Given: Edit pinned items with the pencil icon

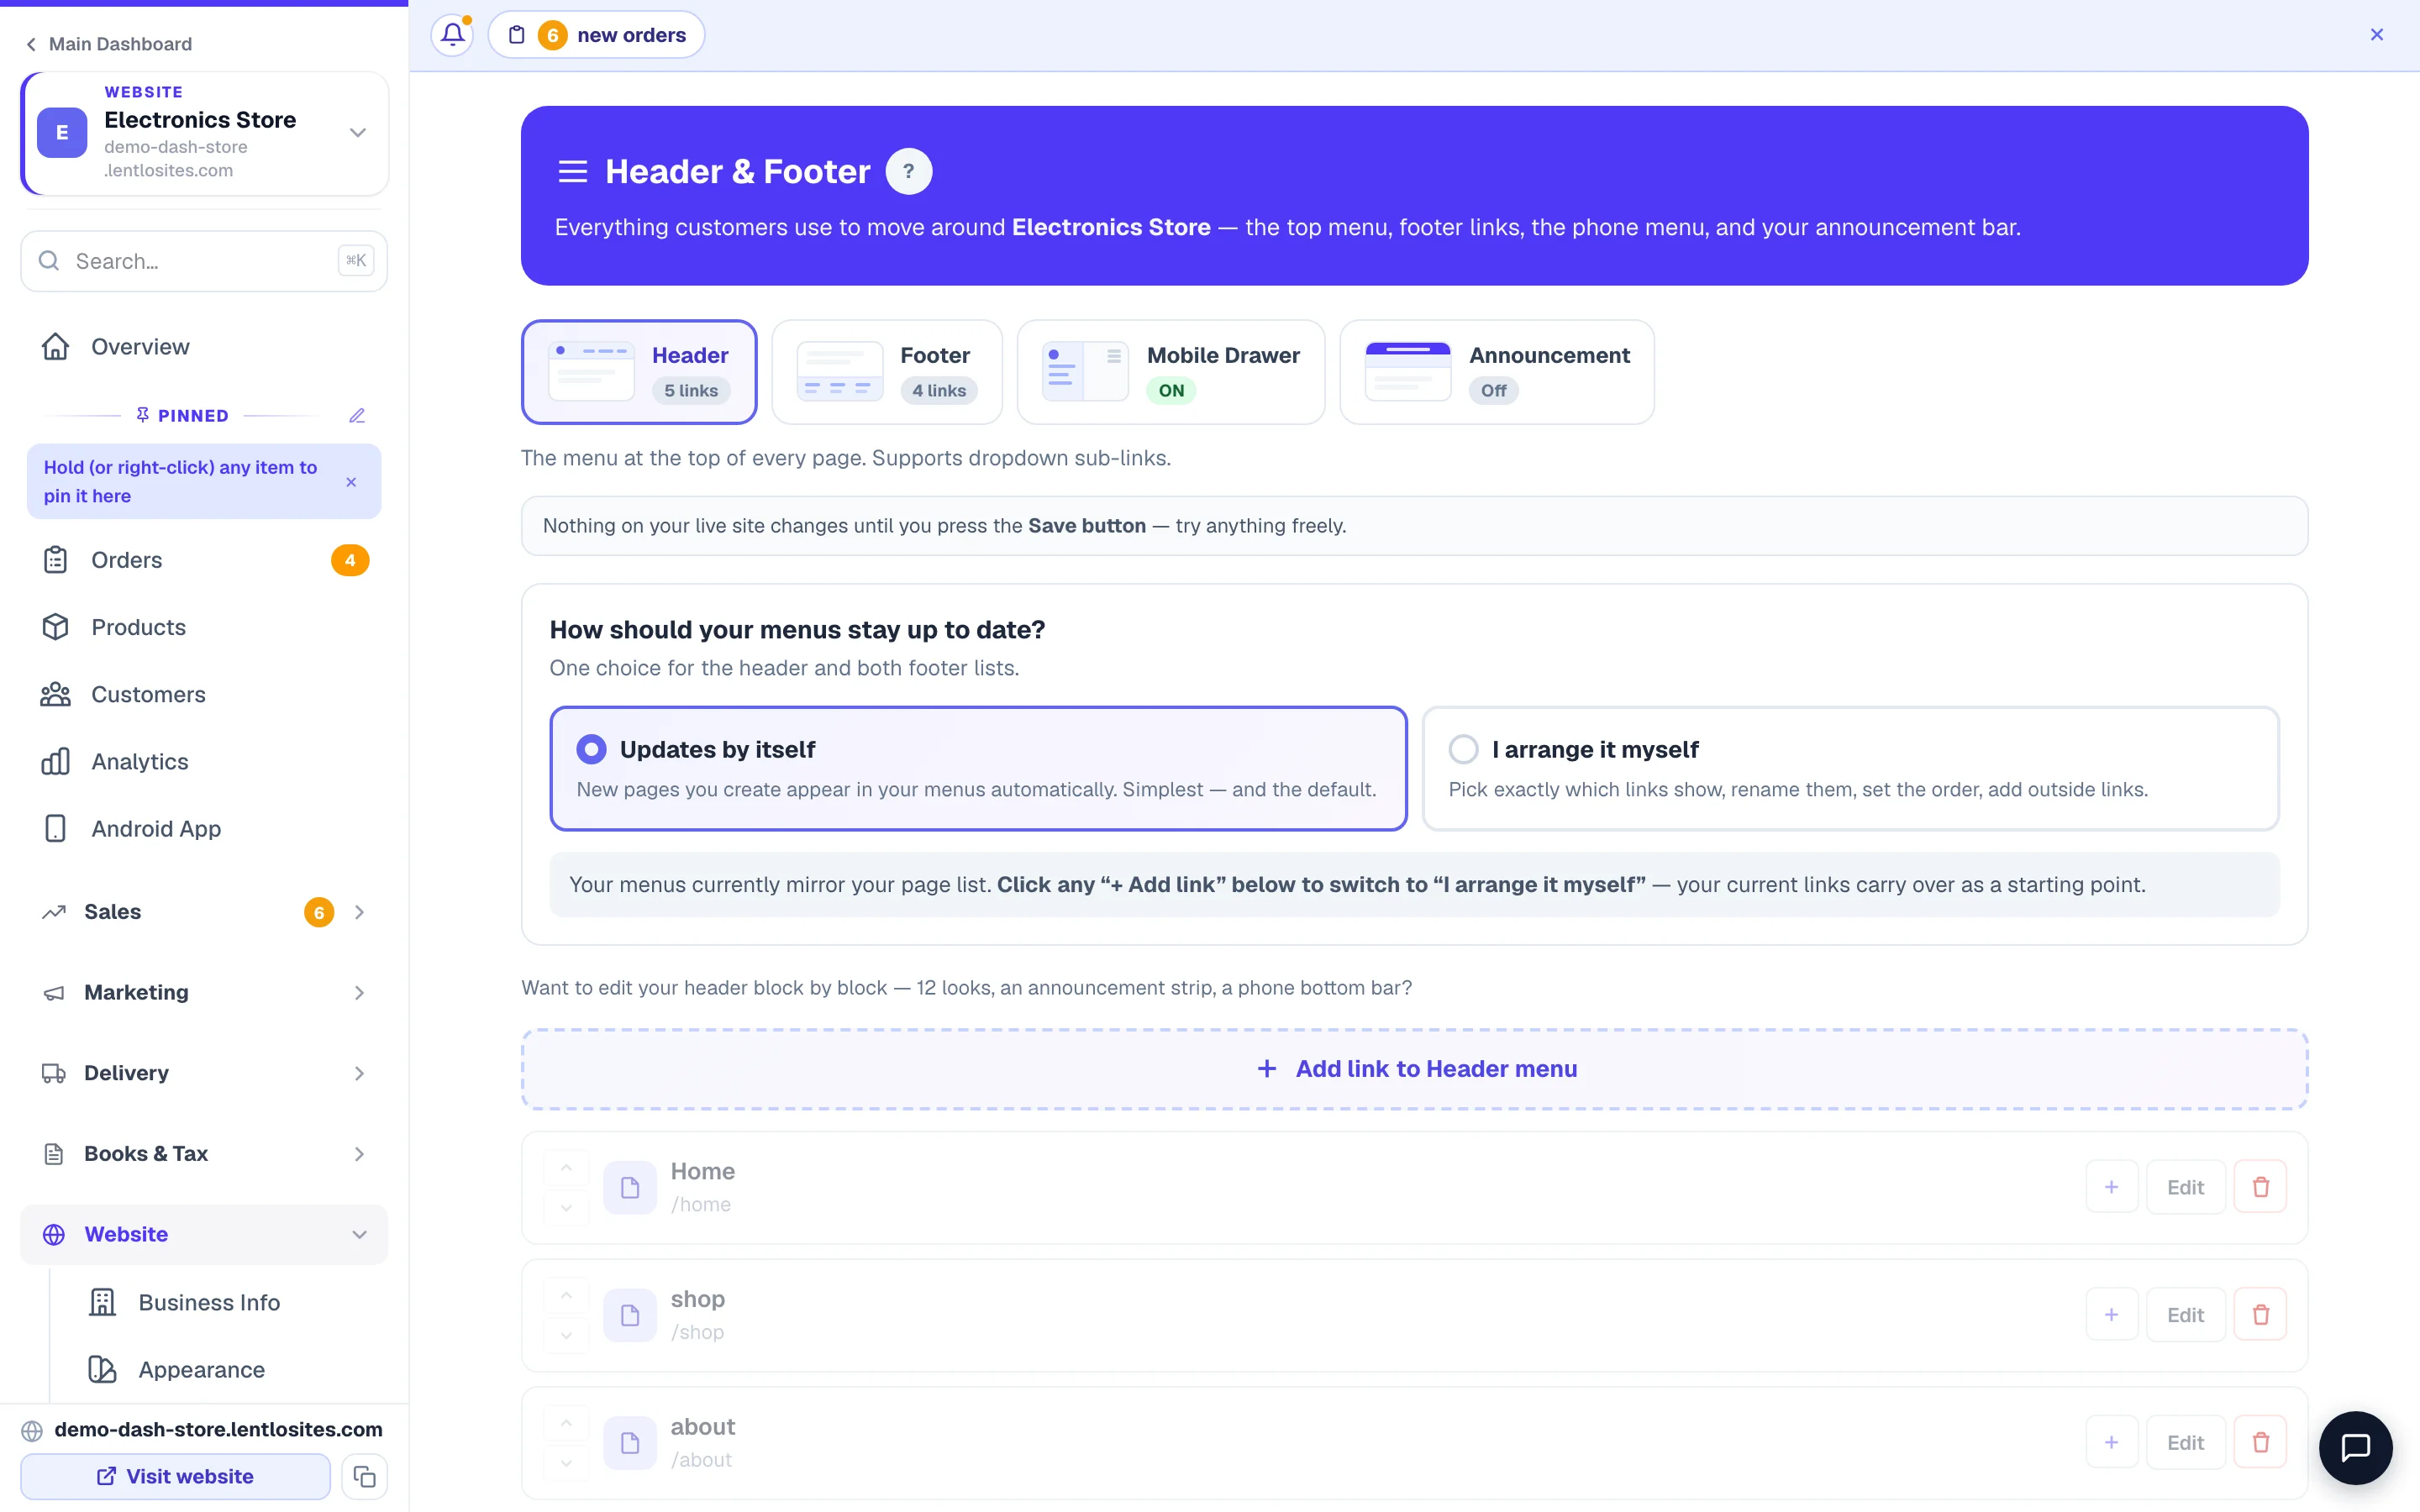Looking at the screenshot, I should pyautogui.click(x=357, y=416).
